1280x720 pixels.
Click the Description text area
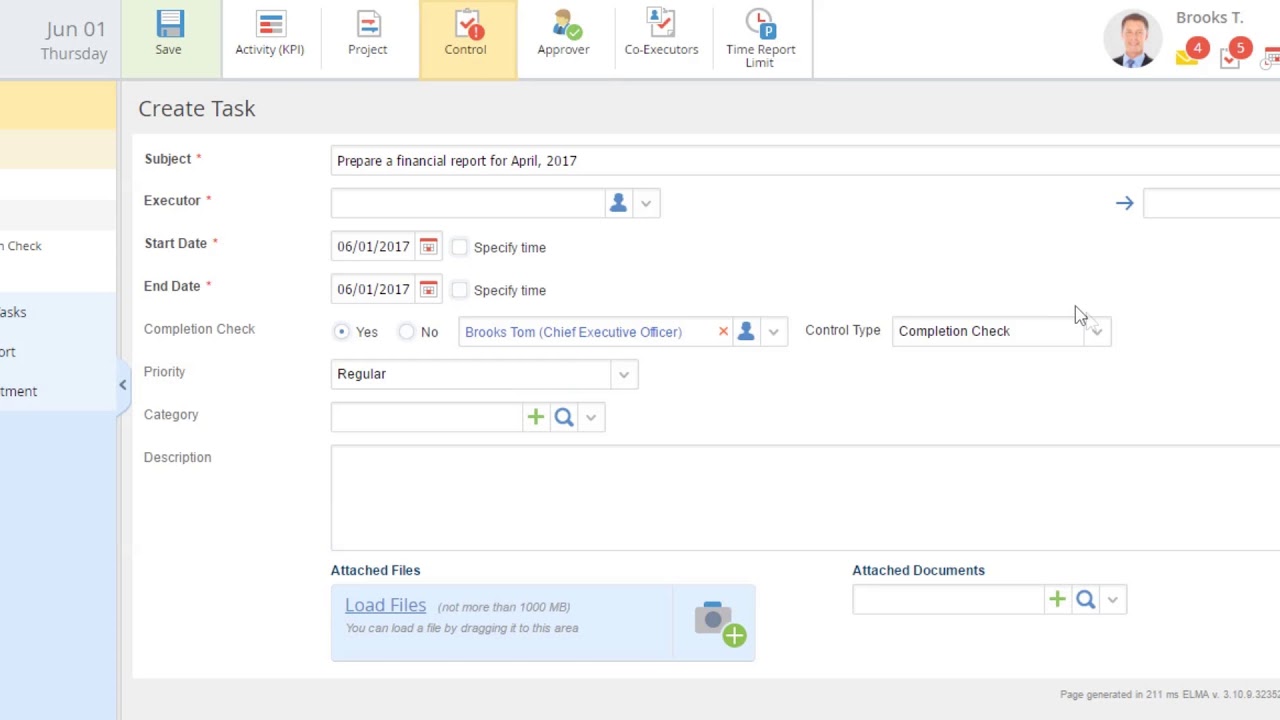tap(805, 498)
